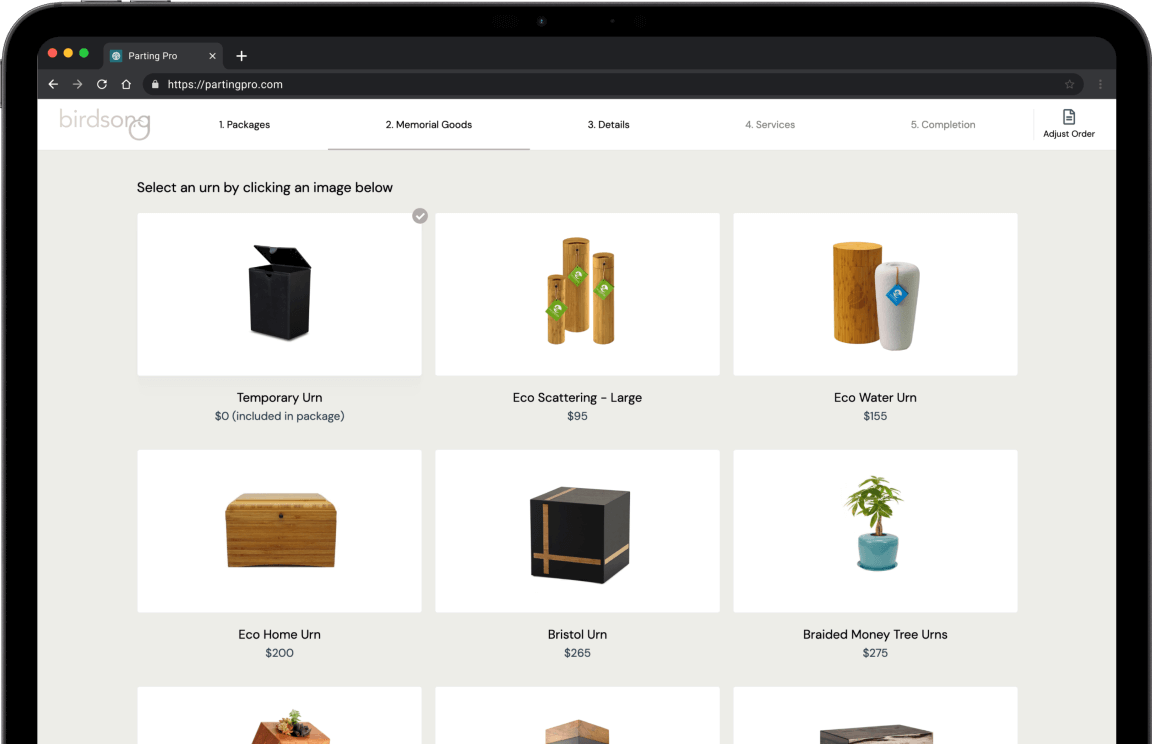Click the macOS yellow minimize button
This screenshot has width=1152, height=744.
tap(68, 53)
